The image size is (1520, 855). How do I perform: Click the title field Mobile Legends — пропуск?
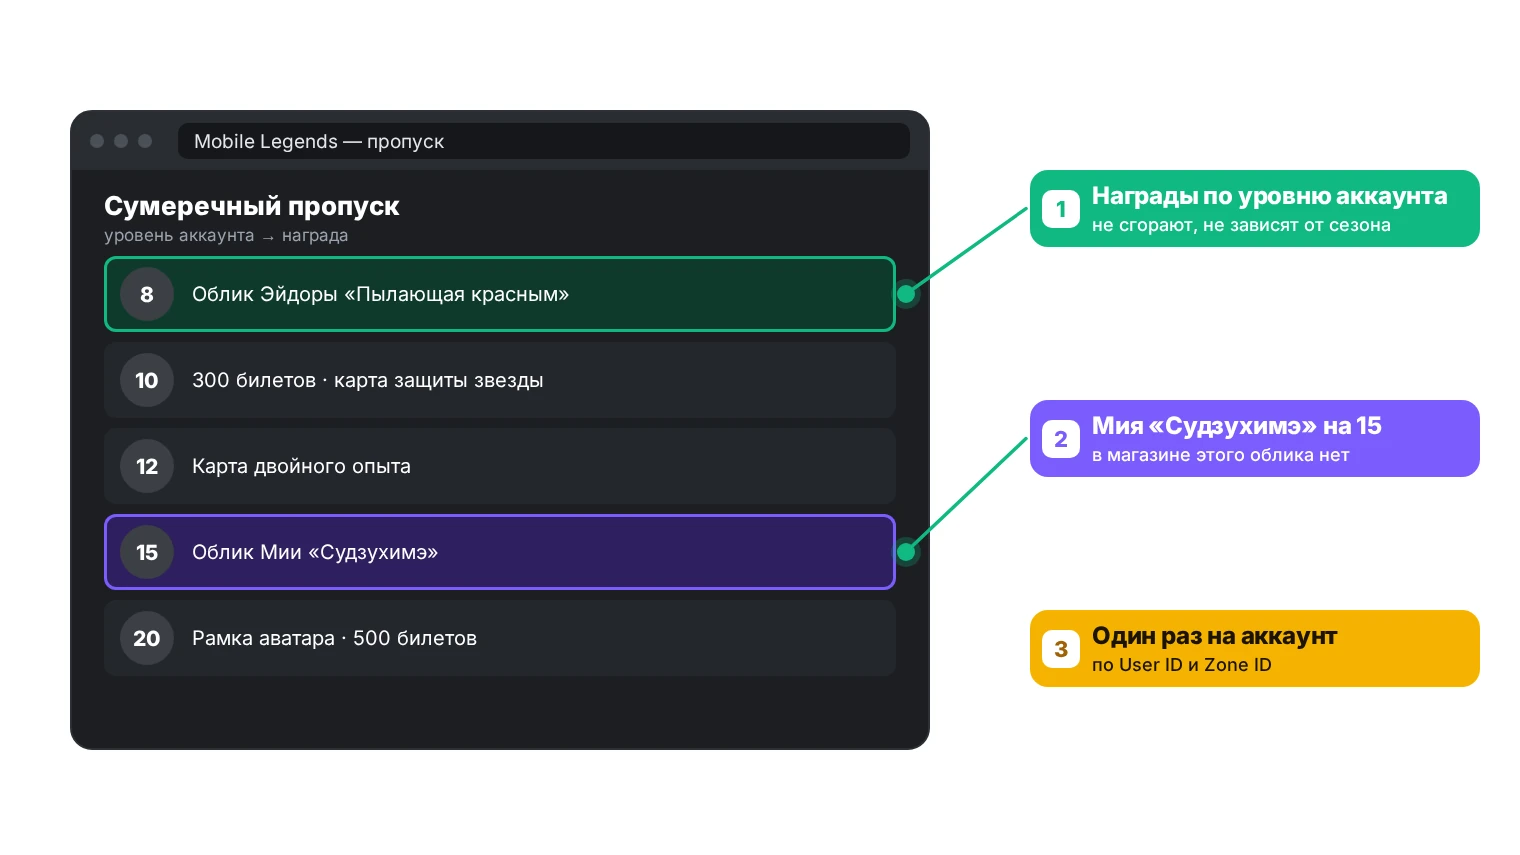(544, 141)
